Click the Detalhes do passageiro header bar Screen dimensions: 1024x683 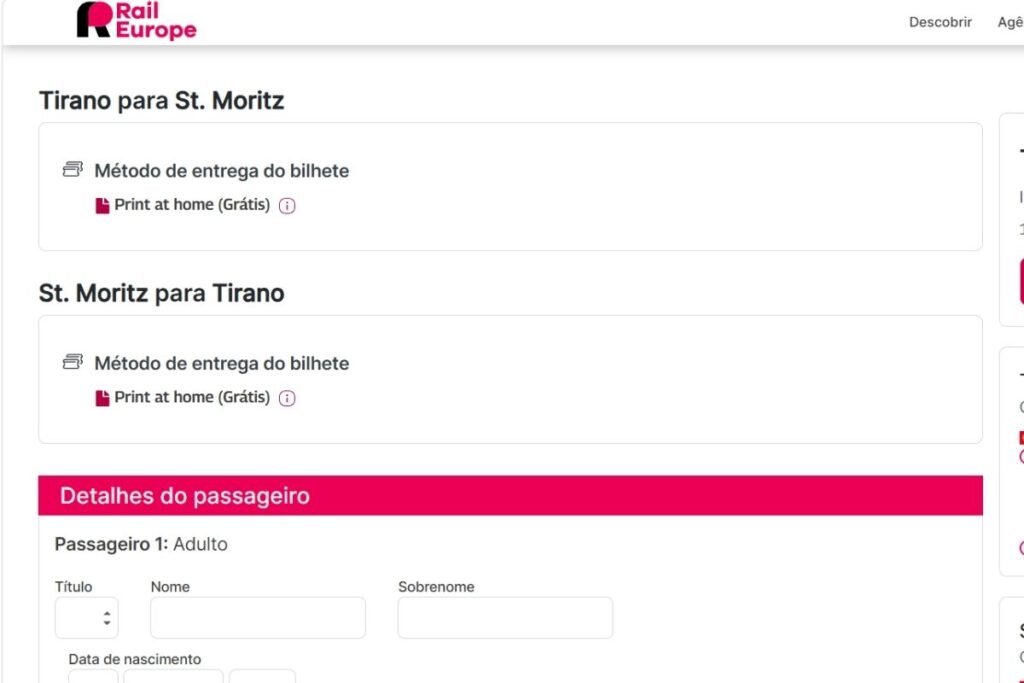[x=510, y=496]
